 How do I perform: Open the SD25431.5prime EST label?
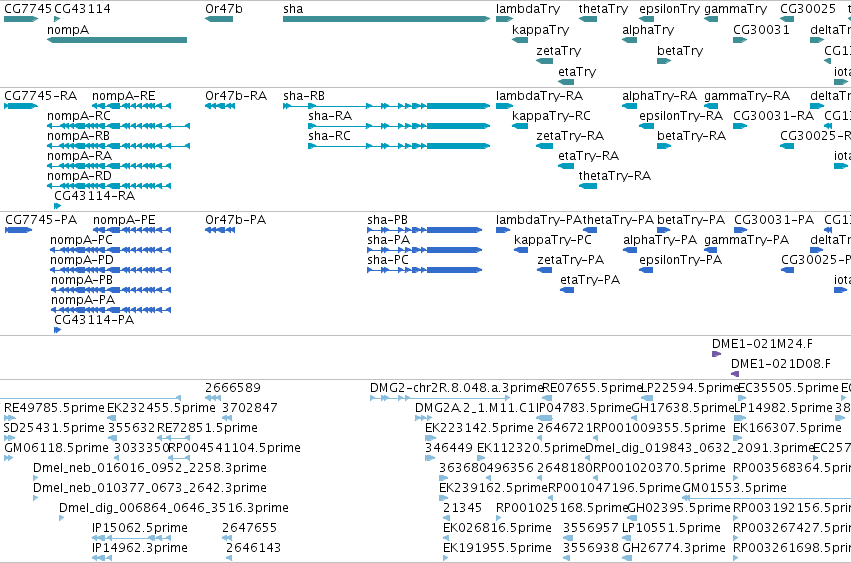point(54,428)
